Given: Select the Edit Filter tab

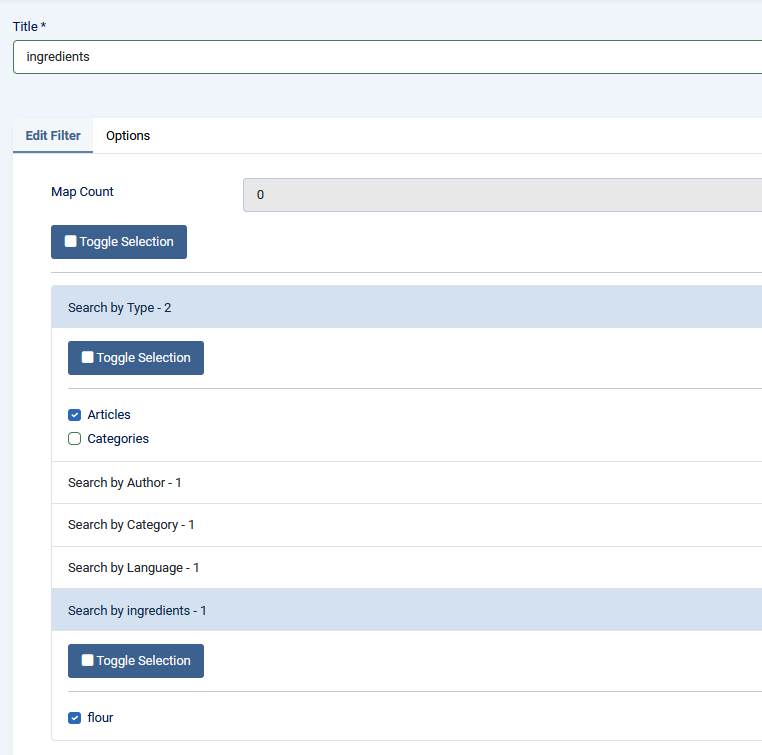Looking at the screenshot, I should [x=53, y=136].
